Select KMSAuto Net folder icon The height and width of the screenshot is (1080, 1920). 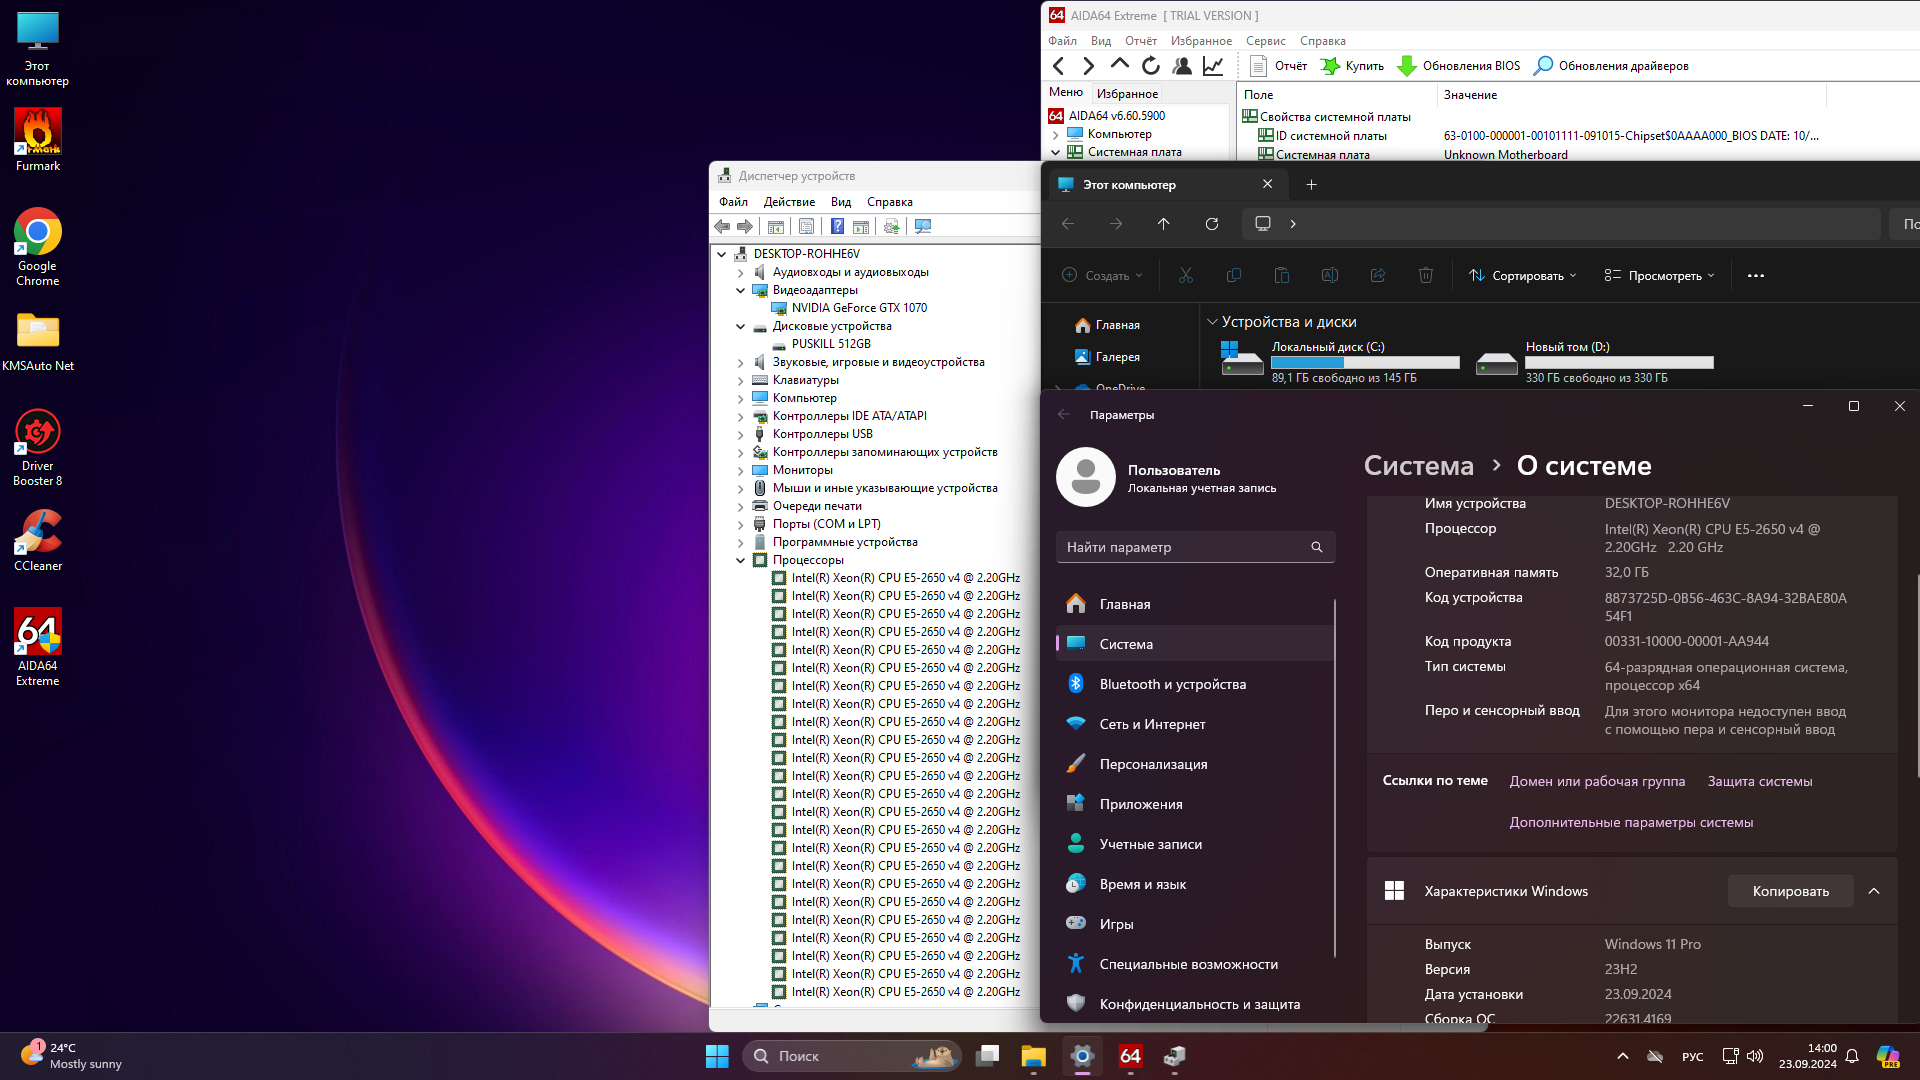point(38,340)
